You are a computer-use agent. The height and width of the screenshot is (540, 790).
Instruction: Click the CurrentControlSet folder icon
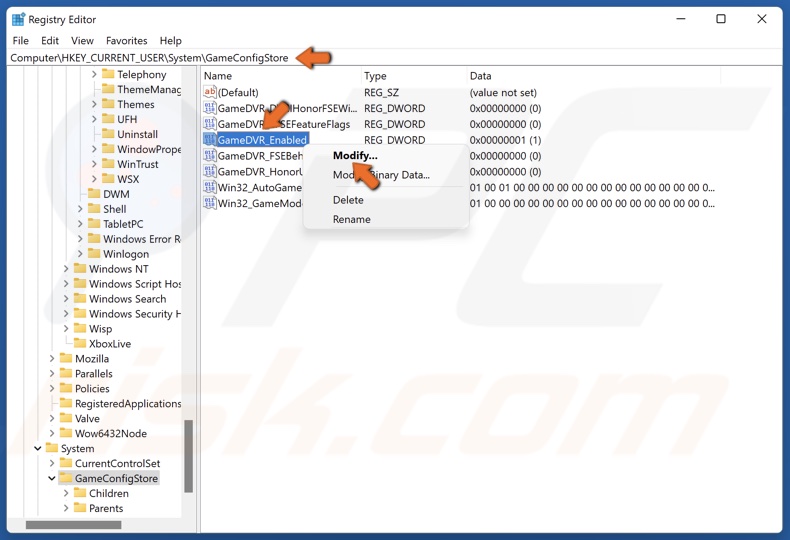point(65,463)
